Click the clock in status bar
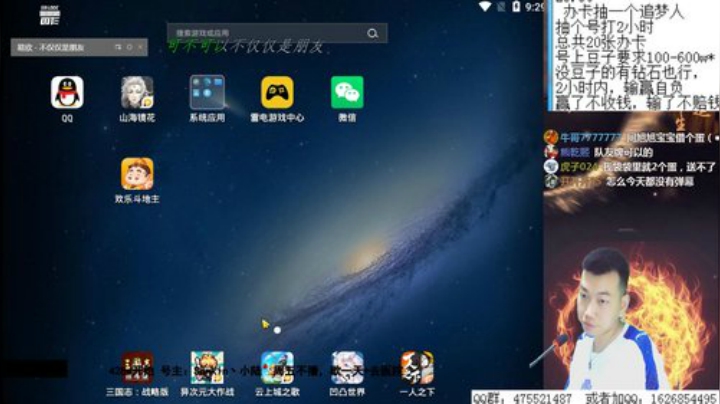 pos(534,6)
